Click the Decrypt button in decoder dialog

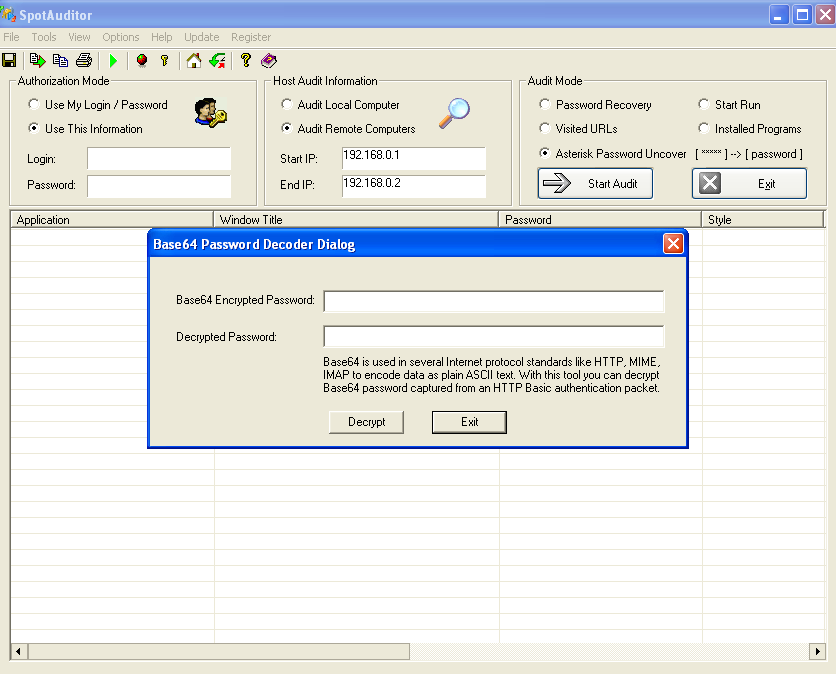point(366,422)
